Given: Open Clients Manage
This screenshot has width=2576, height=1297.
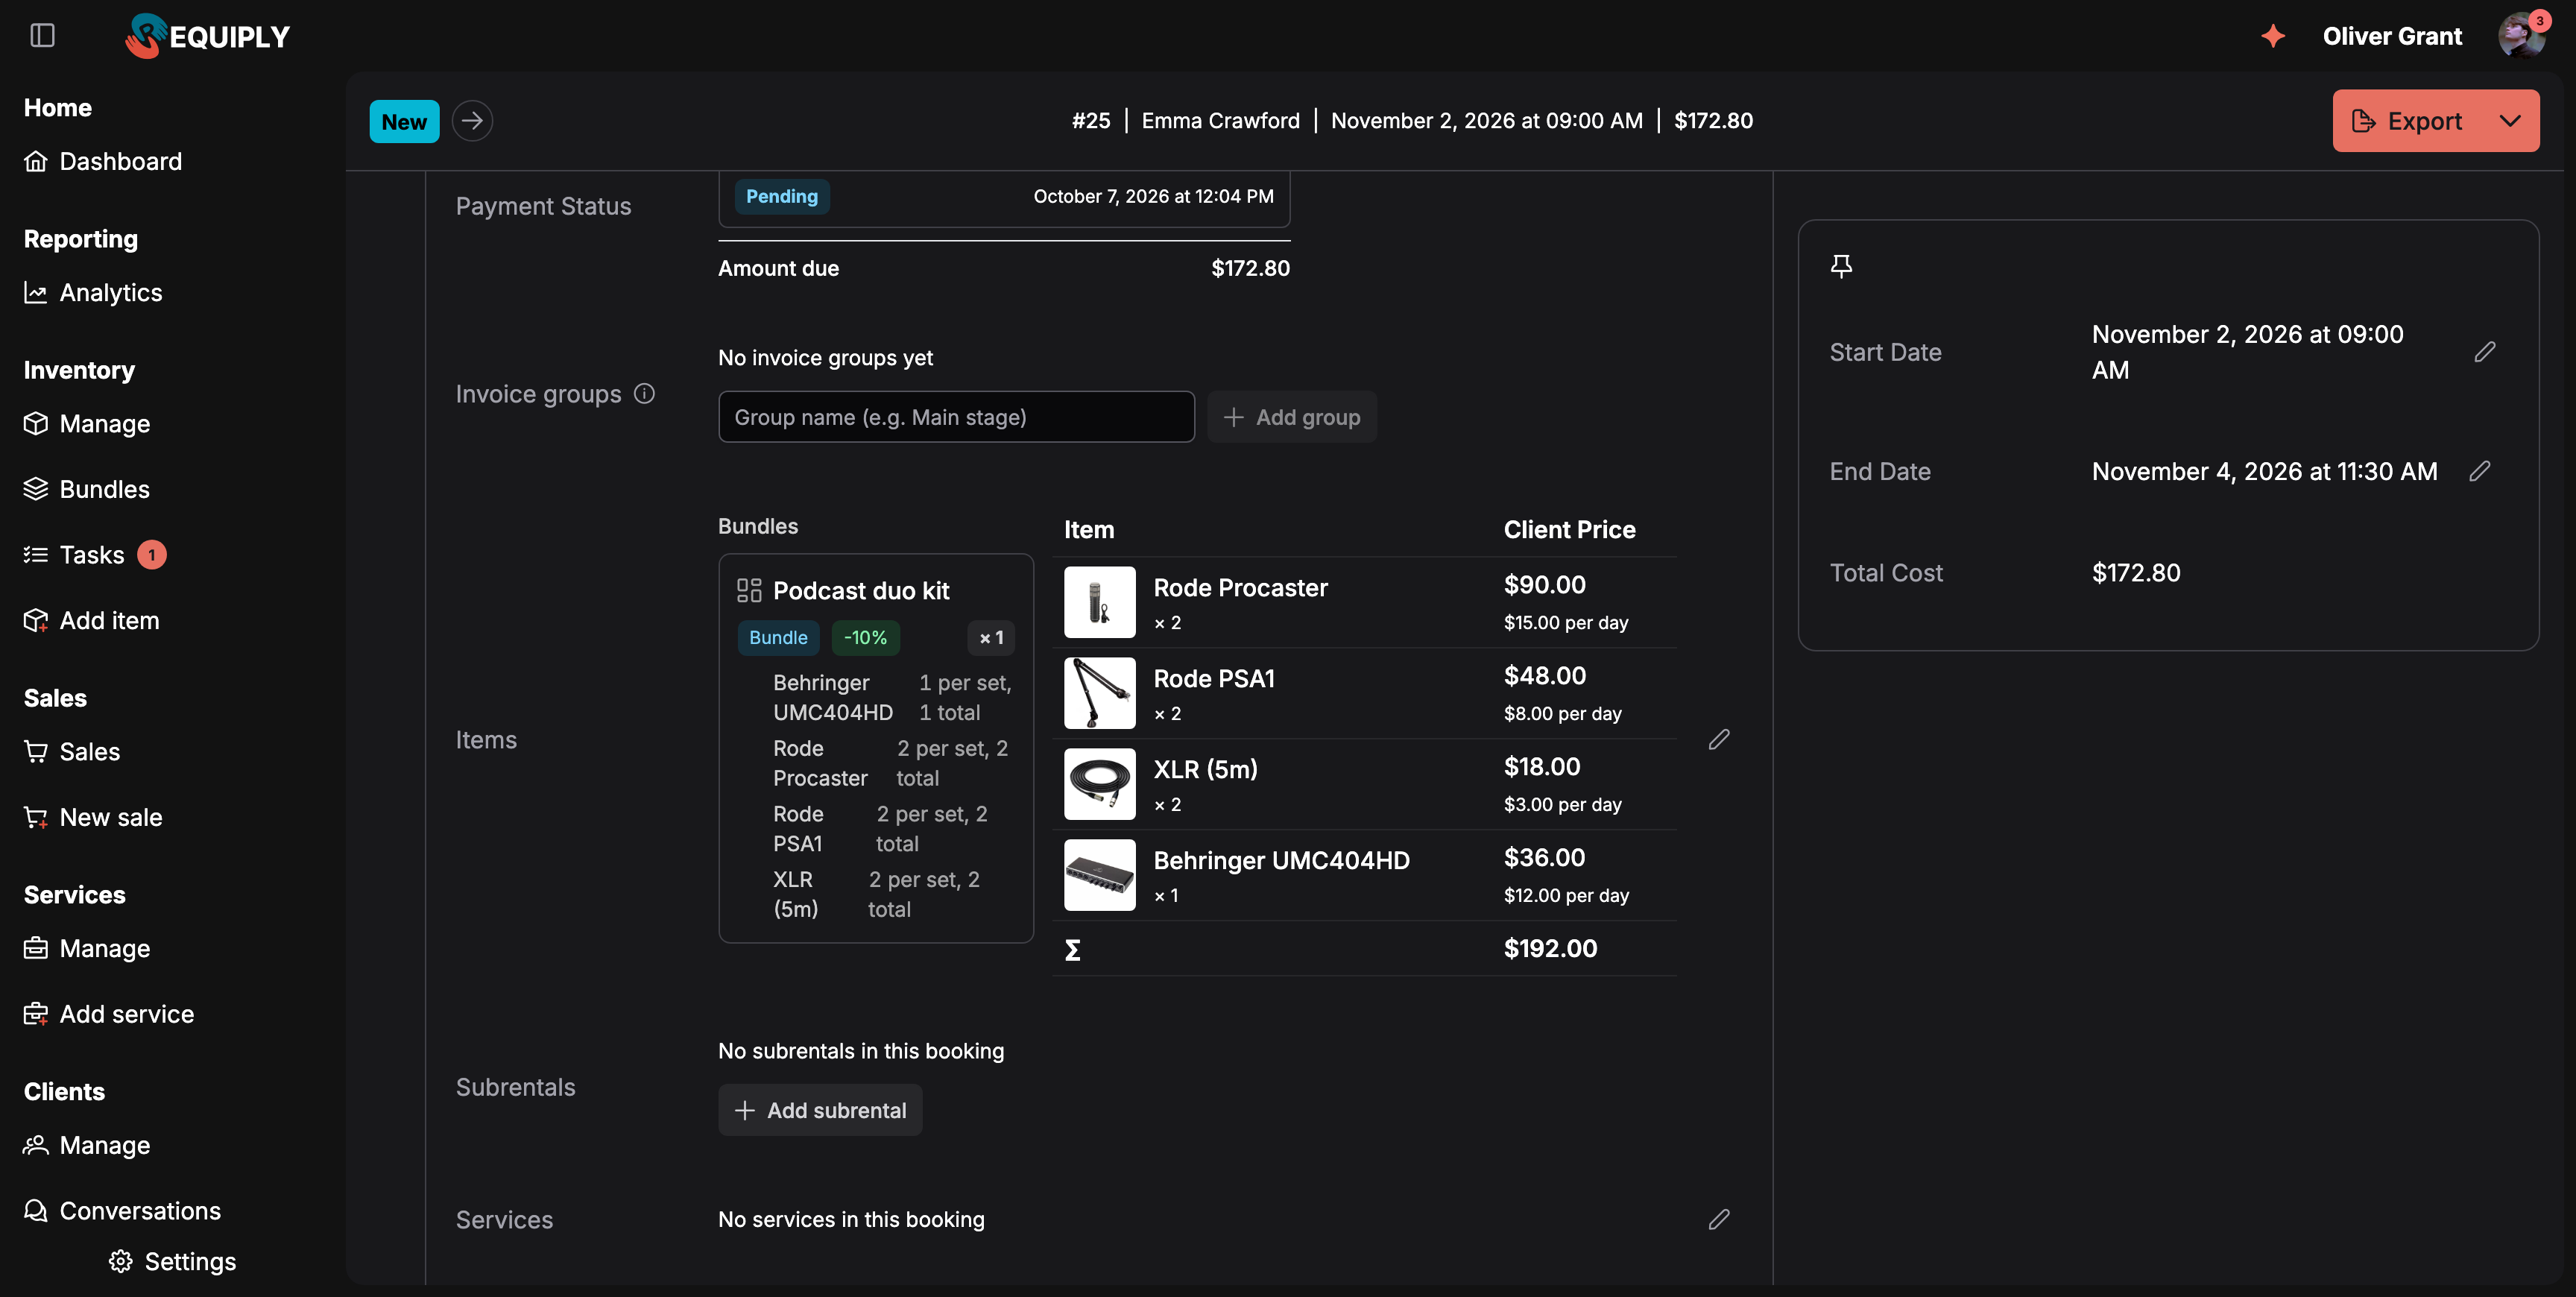Looking at the screenshot, I should pos(87,1144).
